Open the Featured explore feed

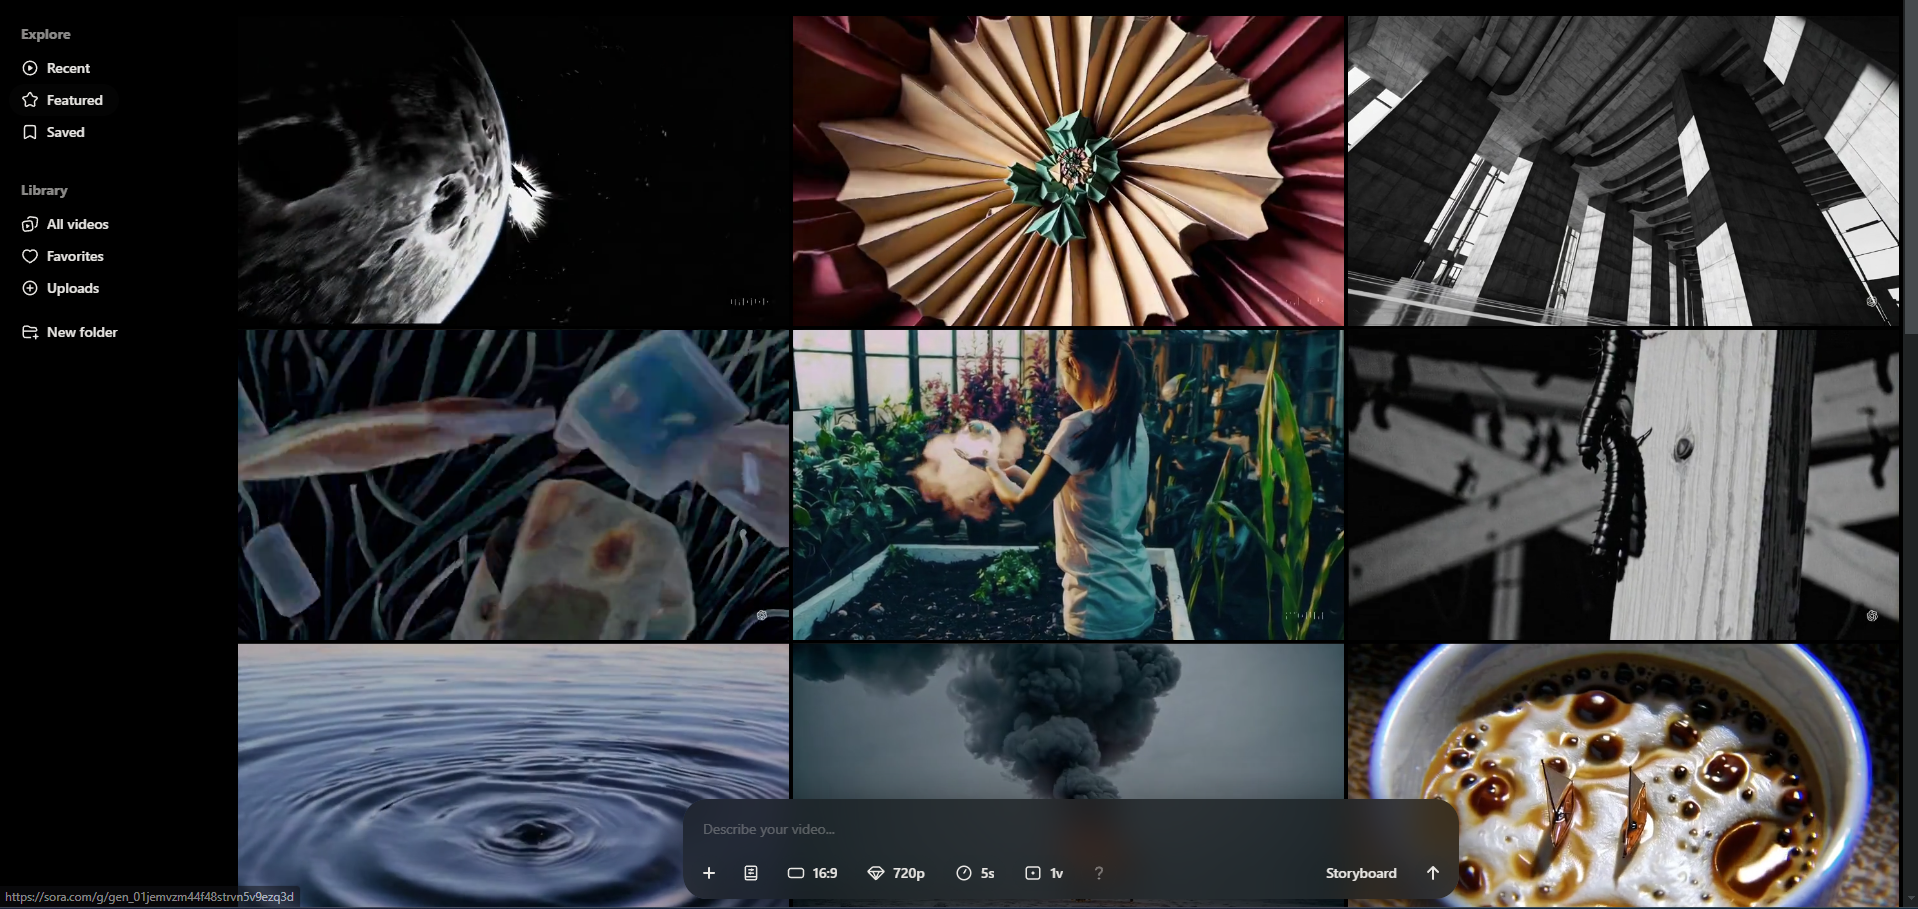click(63, 100)
